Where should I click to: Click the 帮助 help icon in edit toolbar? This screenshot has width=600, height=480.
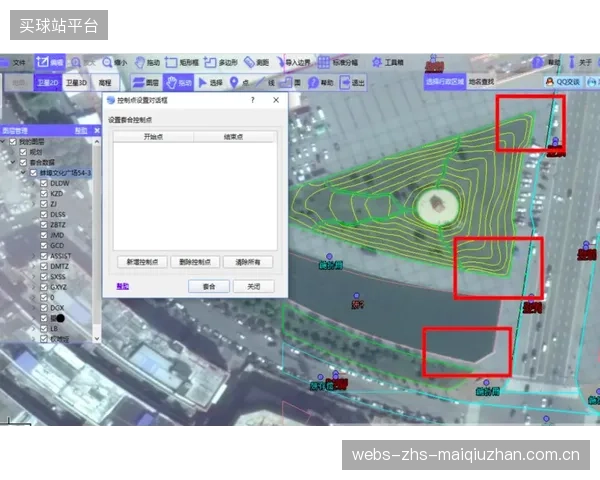pyautogui.click(x=313, y=83)
